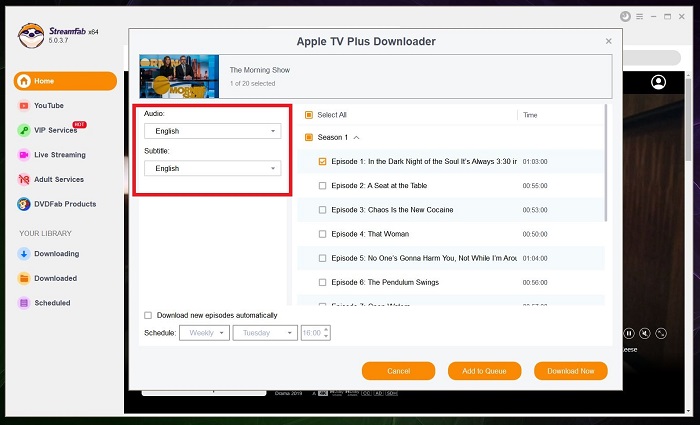Viewport: 700px width, 425px height.
Task: Click Episode 4 duration 00:50:00
Action: (535, 234)
